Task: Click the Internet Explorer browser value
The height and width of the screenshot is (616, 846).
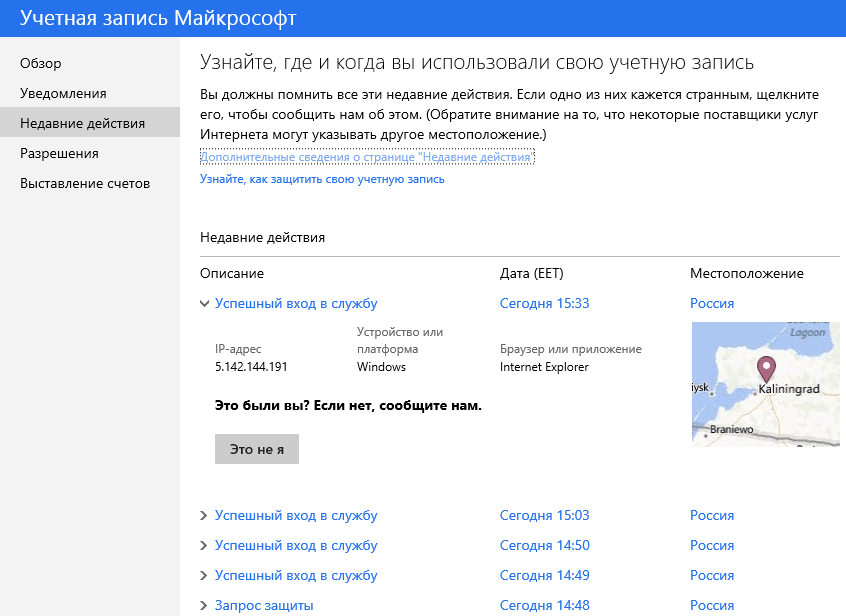Action: 544,367
